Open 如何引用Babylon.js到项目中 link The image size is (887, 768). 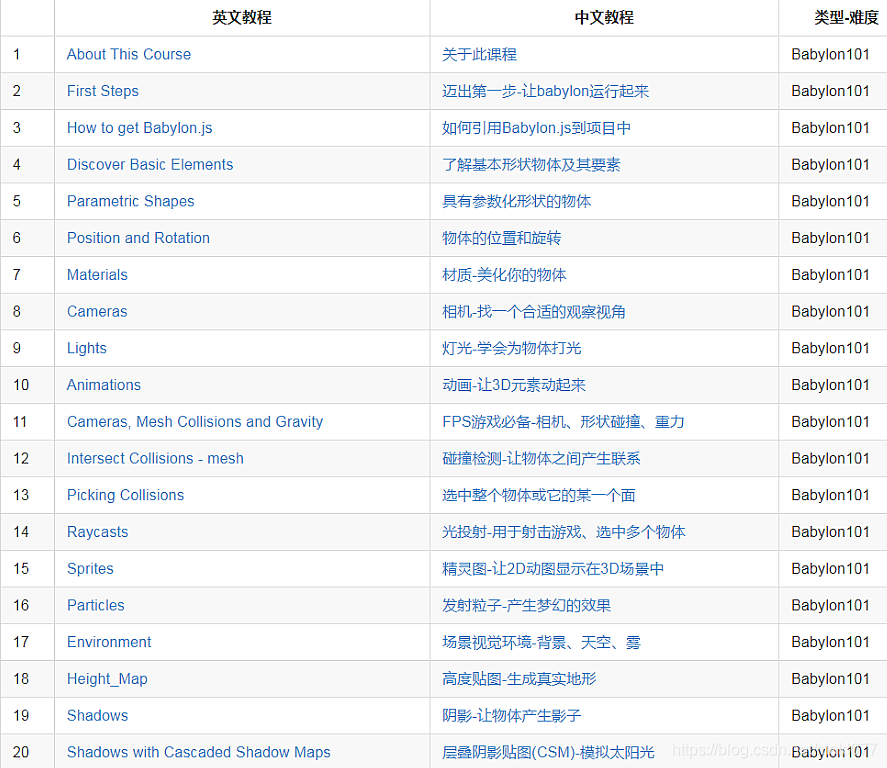[536, 128]
